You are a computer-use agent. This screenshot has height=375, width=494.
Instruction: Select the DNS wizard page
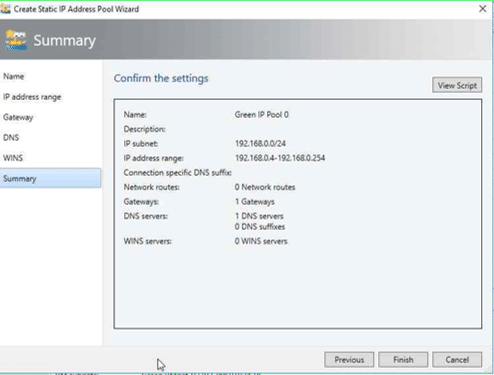coord(11,138)
